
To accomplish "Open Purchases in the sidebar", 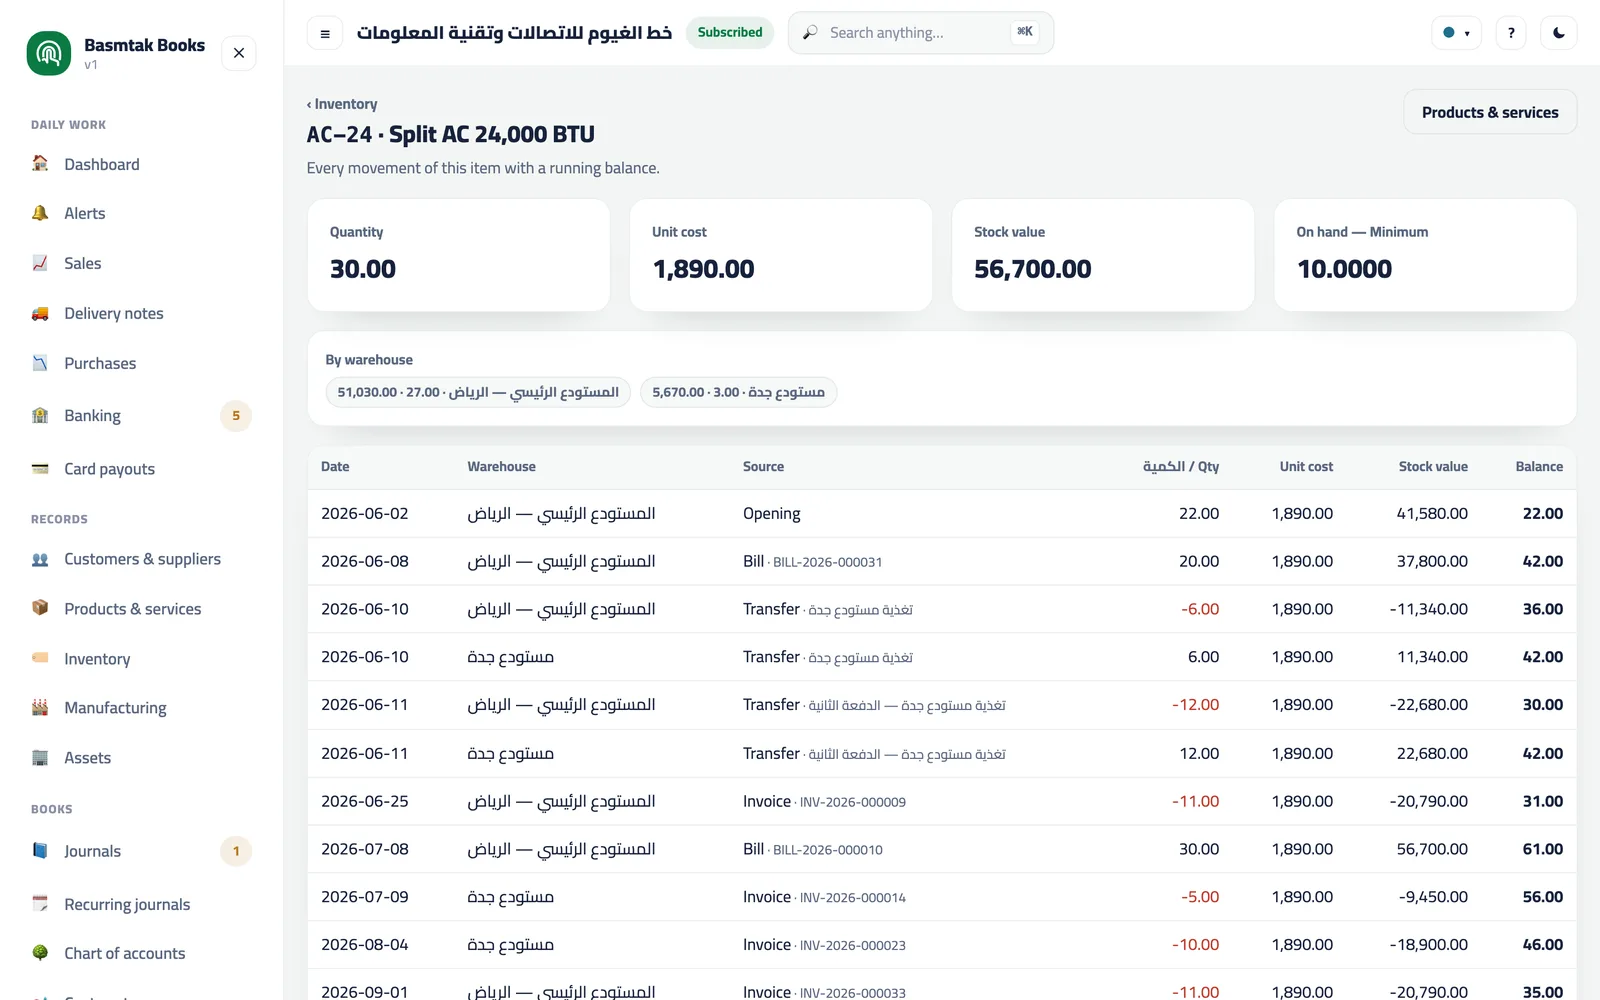I will click(140, 363).
